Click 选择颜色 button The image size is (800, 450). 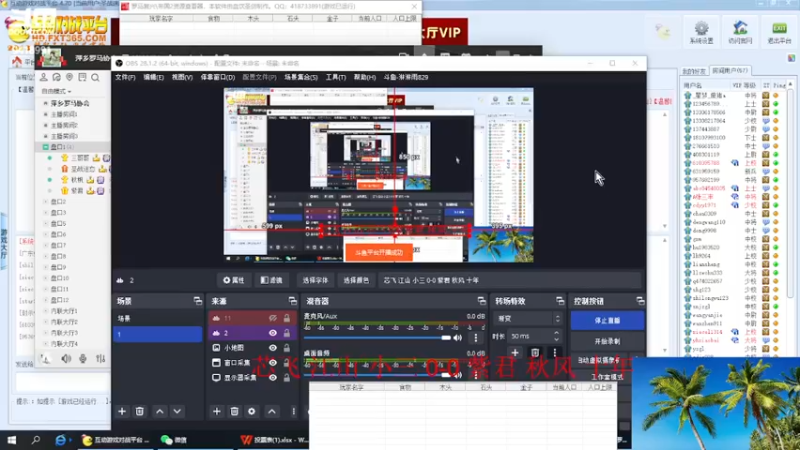pos(356,280)
